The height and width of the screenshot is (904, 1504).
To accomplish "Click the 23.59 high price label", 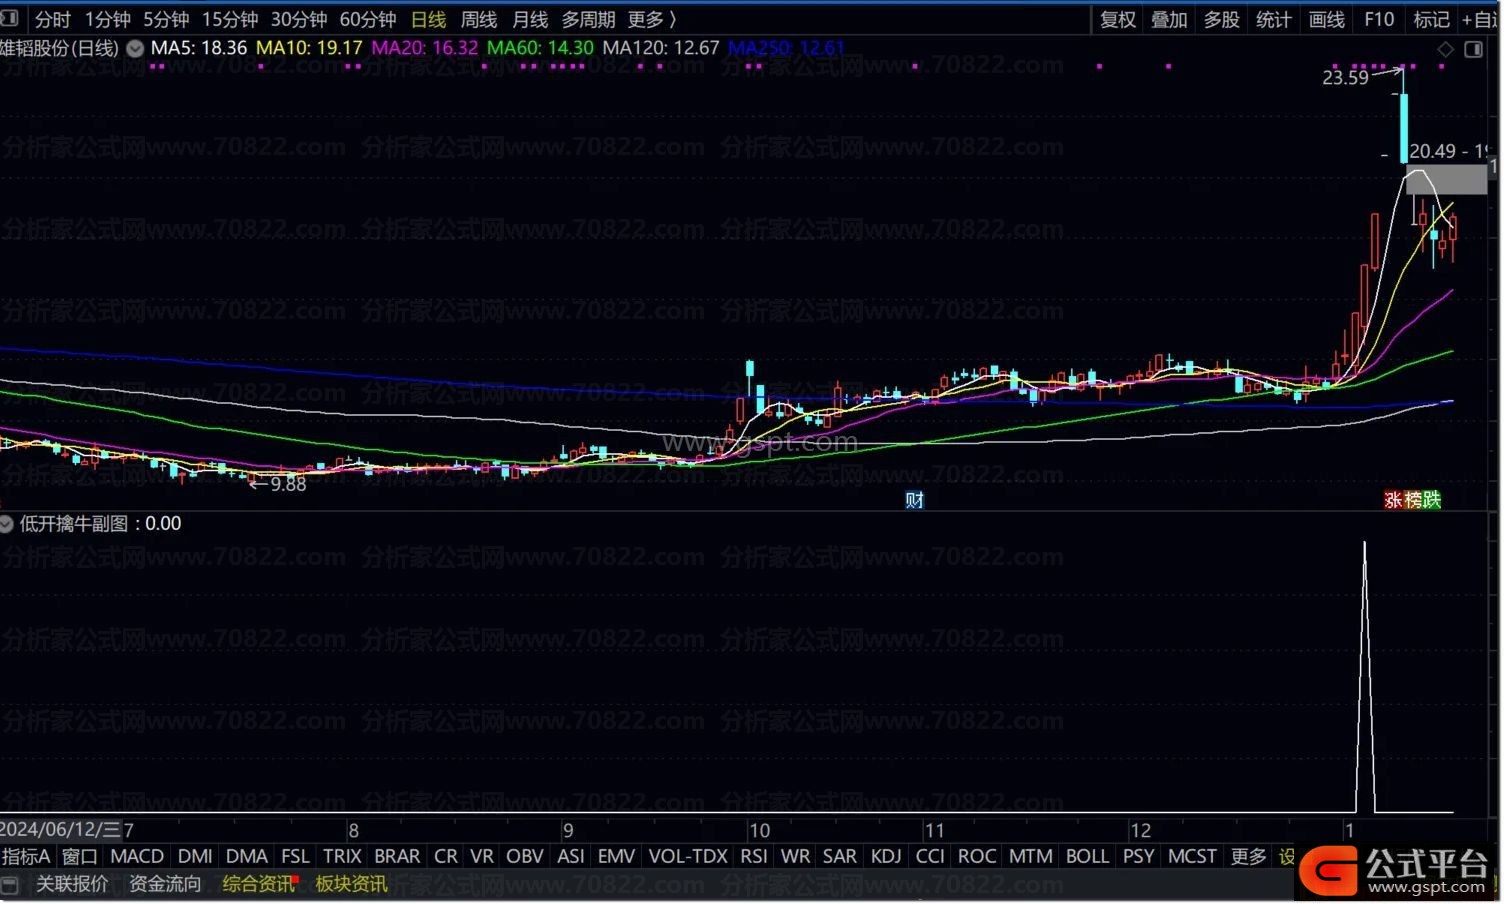I will [x=1345, y=78].
